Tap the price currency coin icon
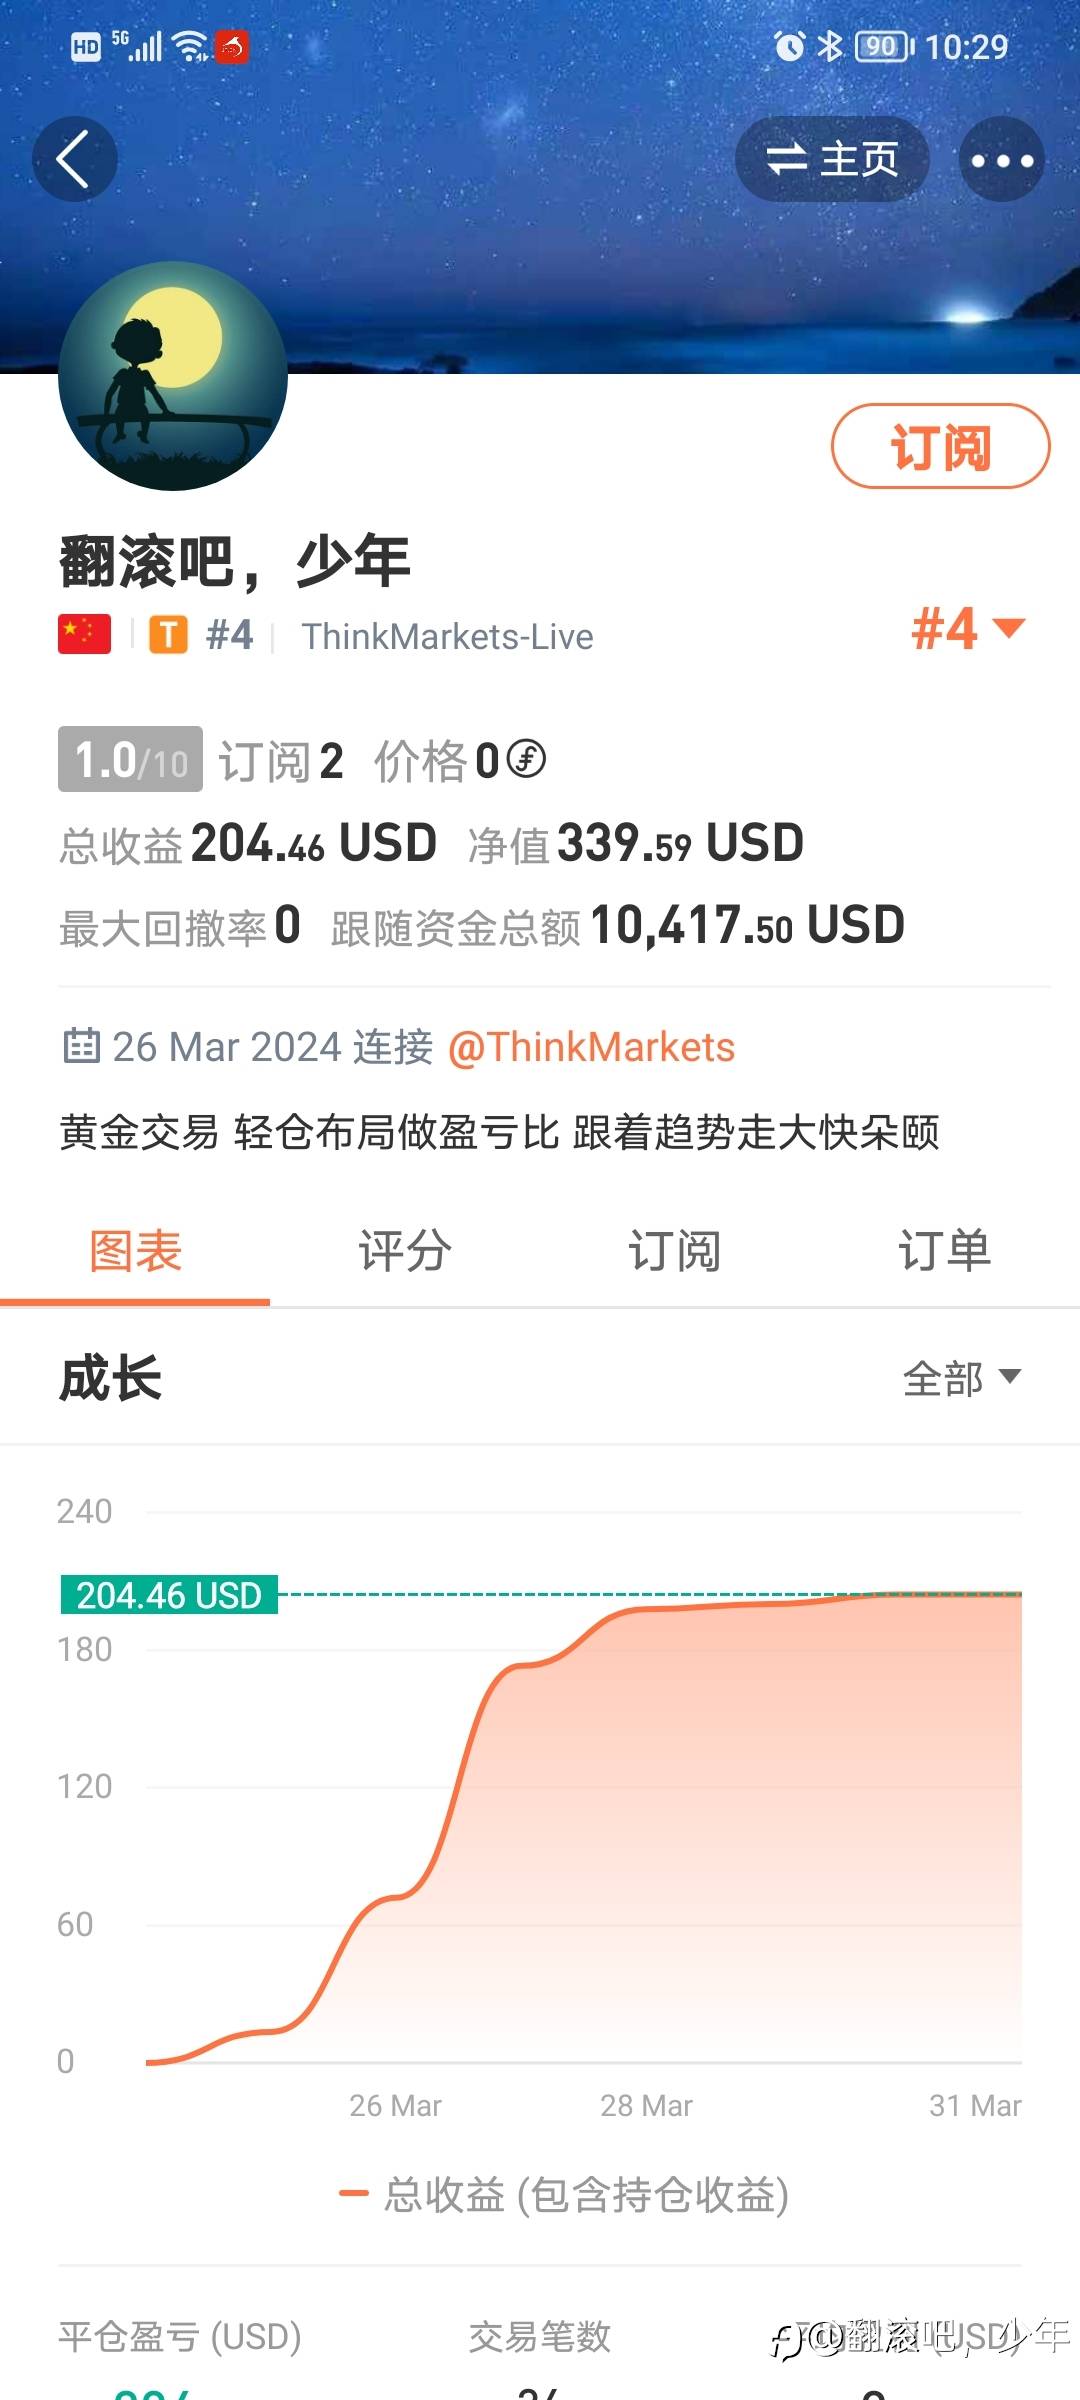This screenshot has height=2400, width=1080. click(526, 759)
